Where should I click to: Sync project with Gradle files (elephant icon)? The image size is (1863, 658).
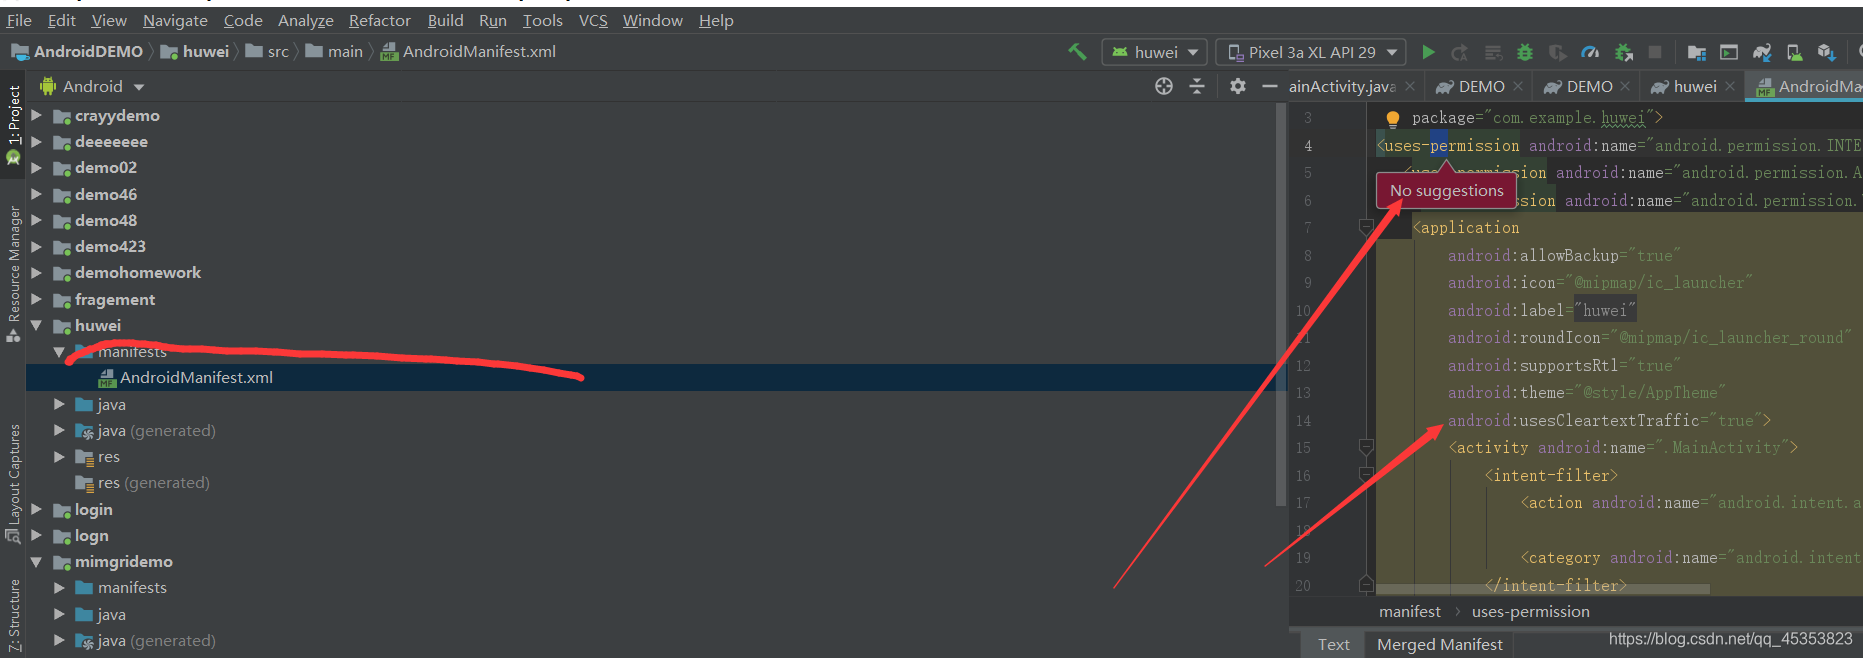1762,52
